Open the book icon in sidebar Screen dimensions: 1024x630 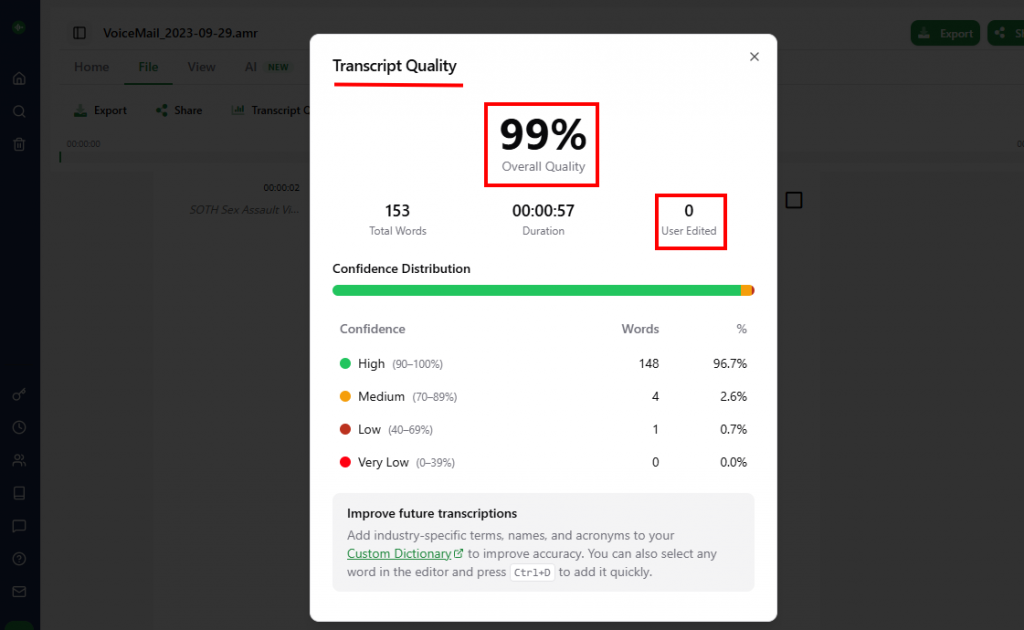[19, 493]
